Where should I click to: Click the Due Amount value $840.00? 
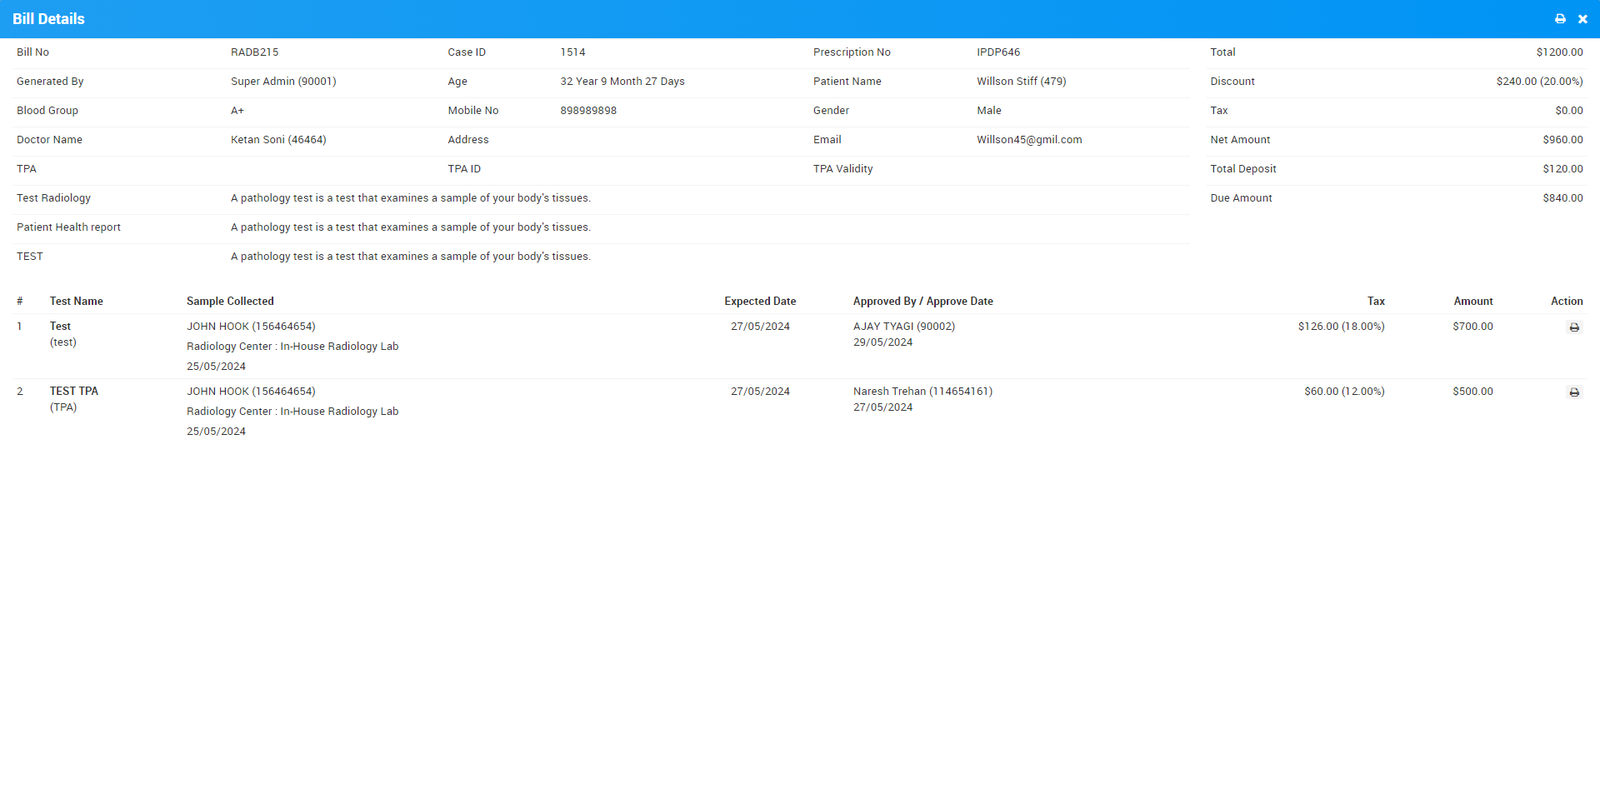(1562, 198)
